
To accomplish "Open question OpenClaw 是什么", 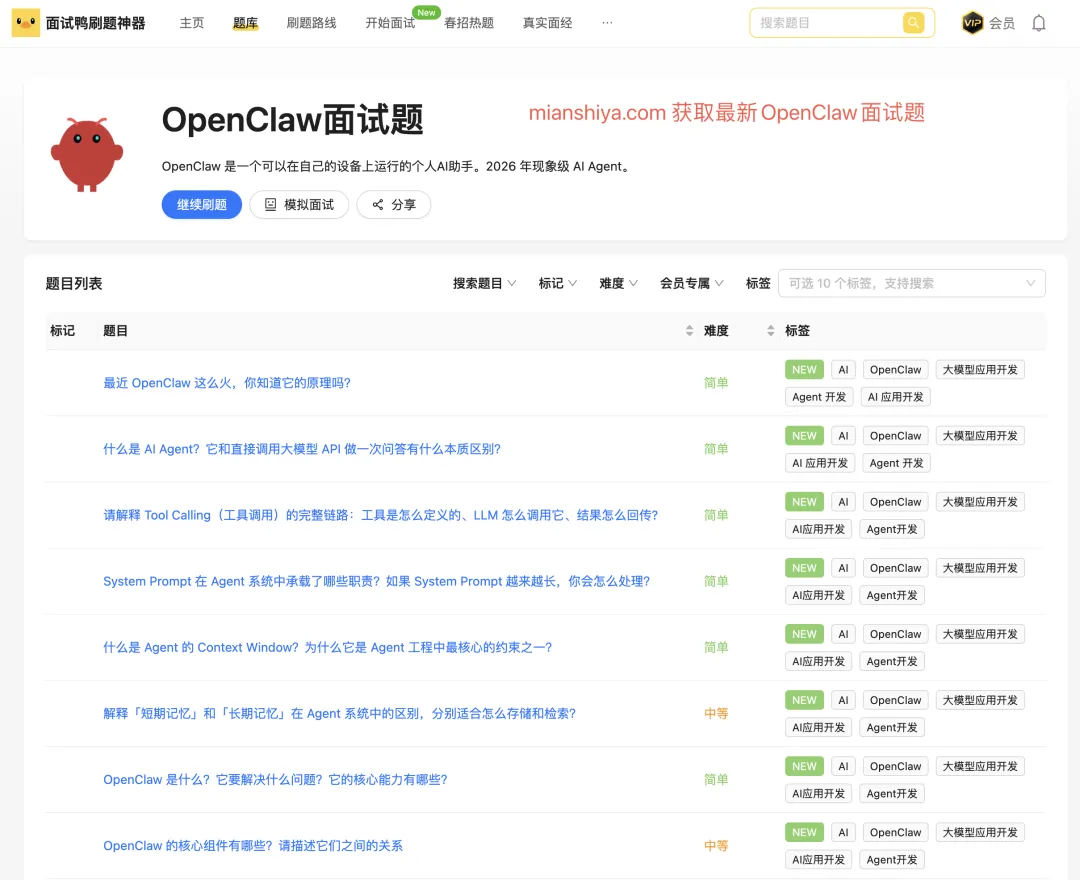I will click(x=275, y=779).
